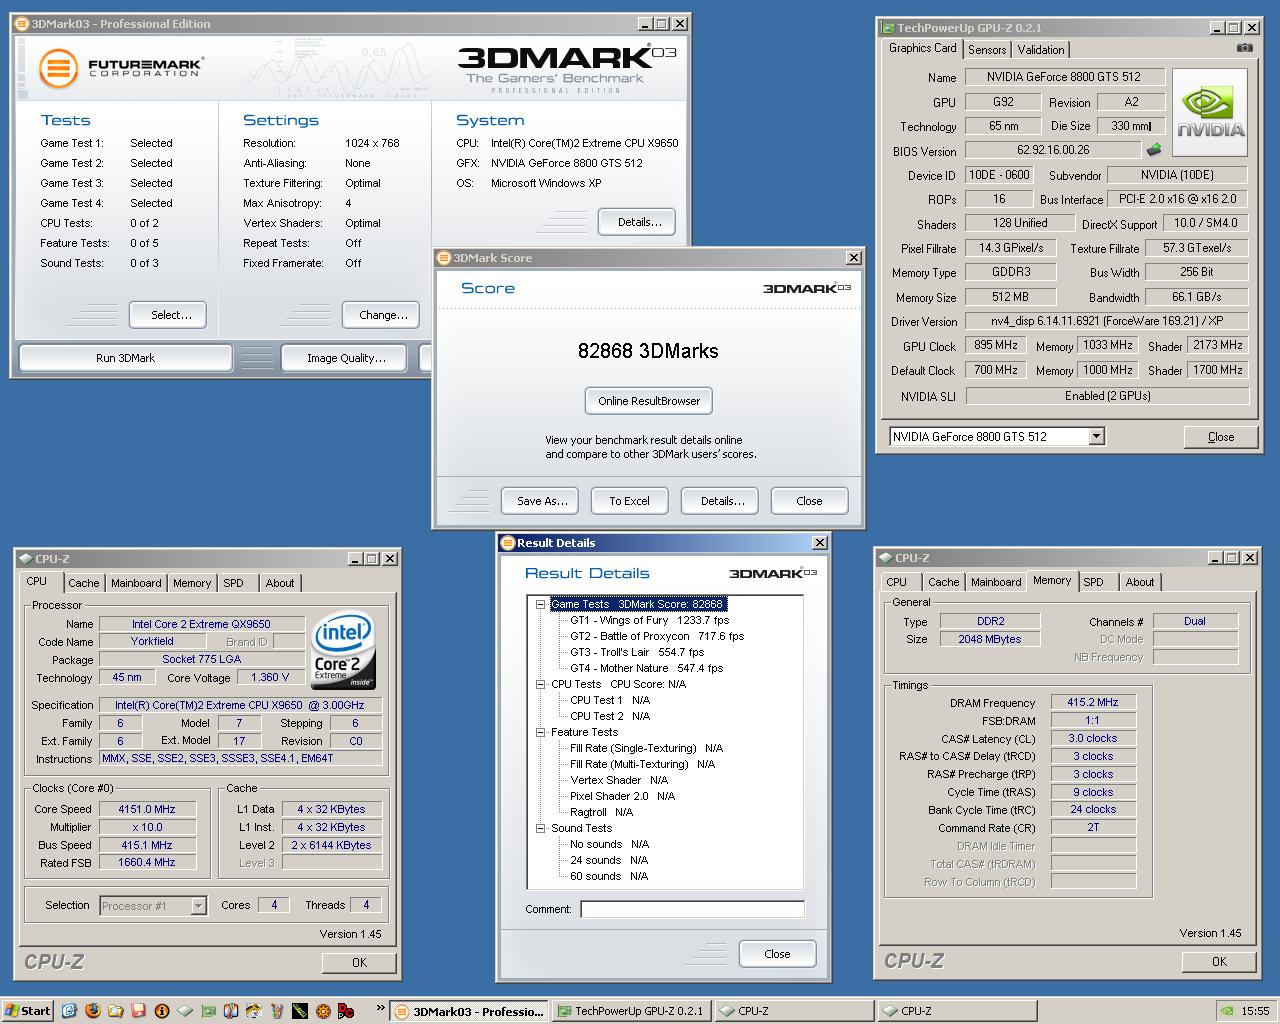1280x1024 pixels.
Task: Click the GPU Clock value 895 MHz
Action: coord(996,345)
